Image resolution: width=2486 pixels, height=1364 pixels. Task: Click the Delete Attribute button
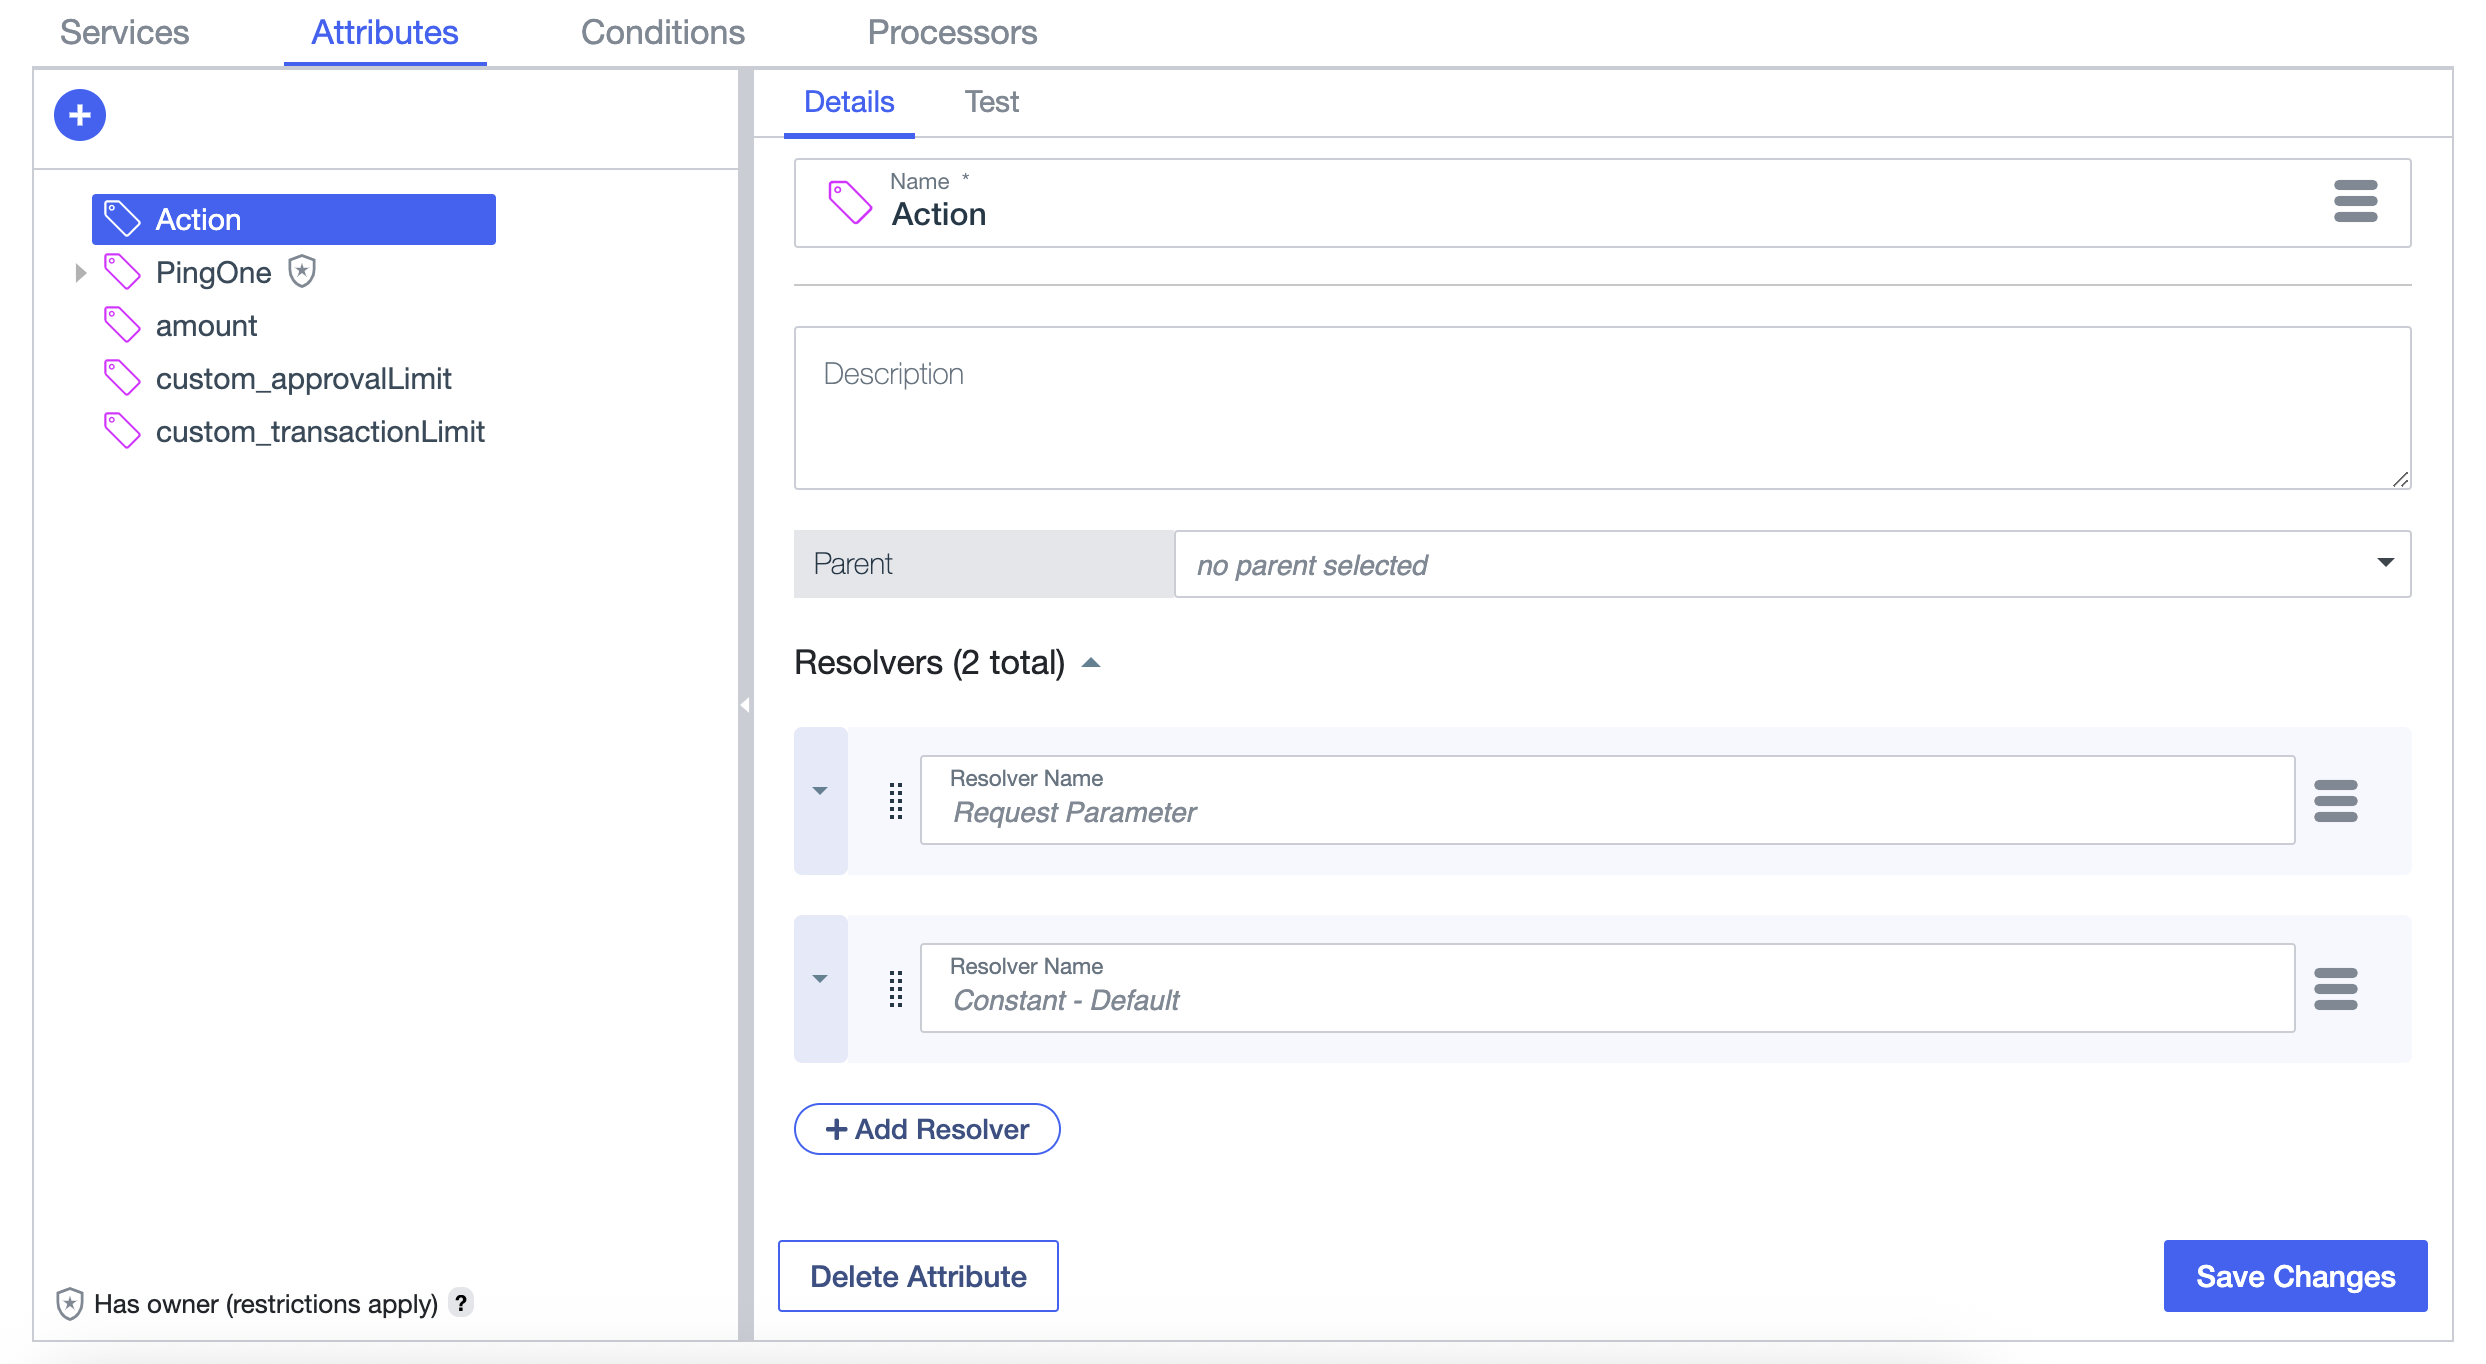click(918, 1276)
